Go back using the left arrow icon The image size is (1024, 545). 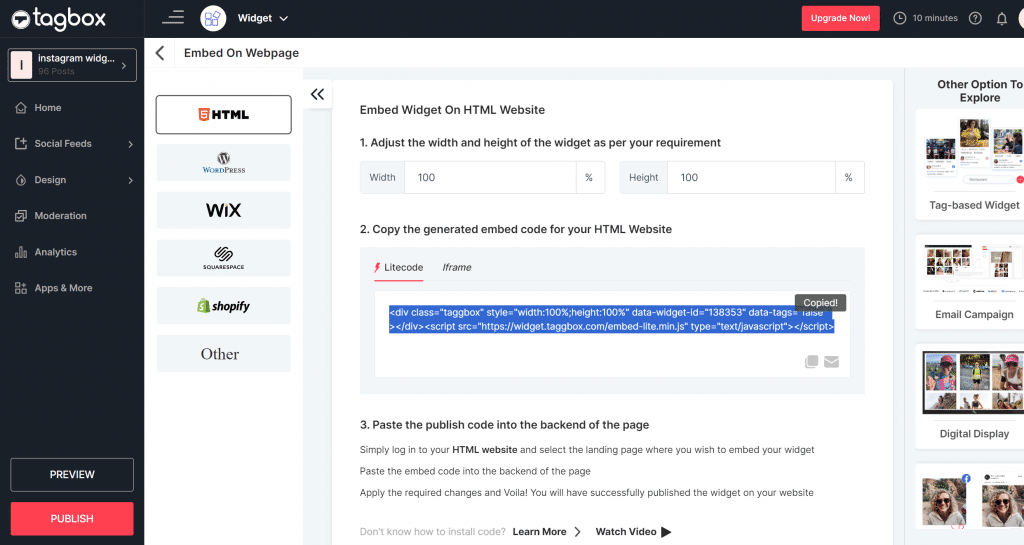pos(160,53)
